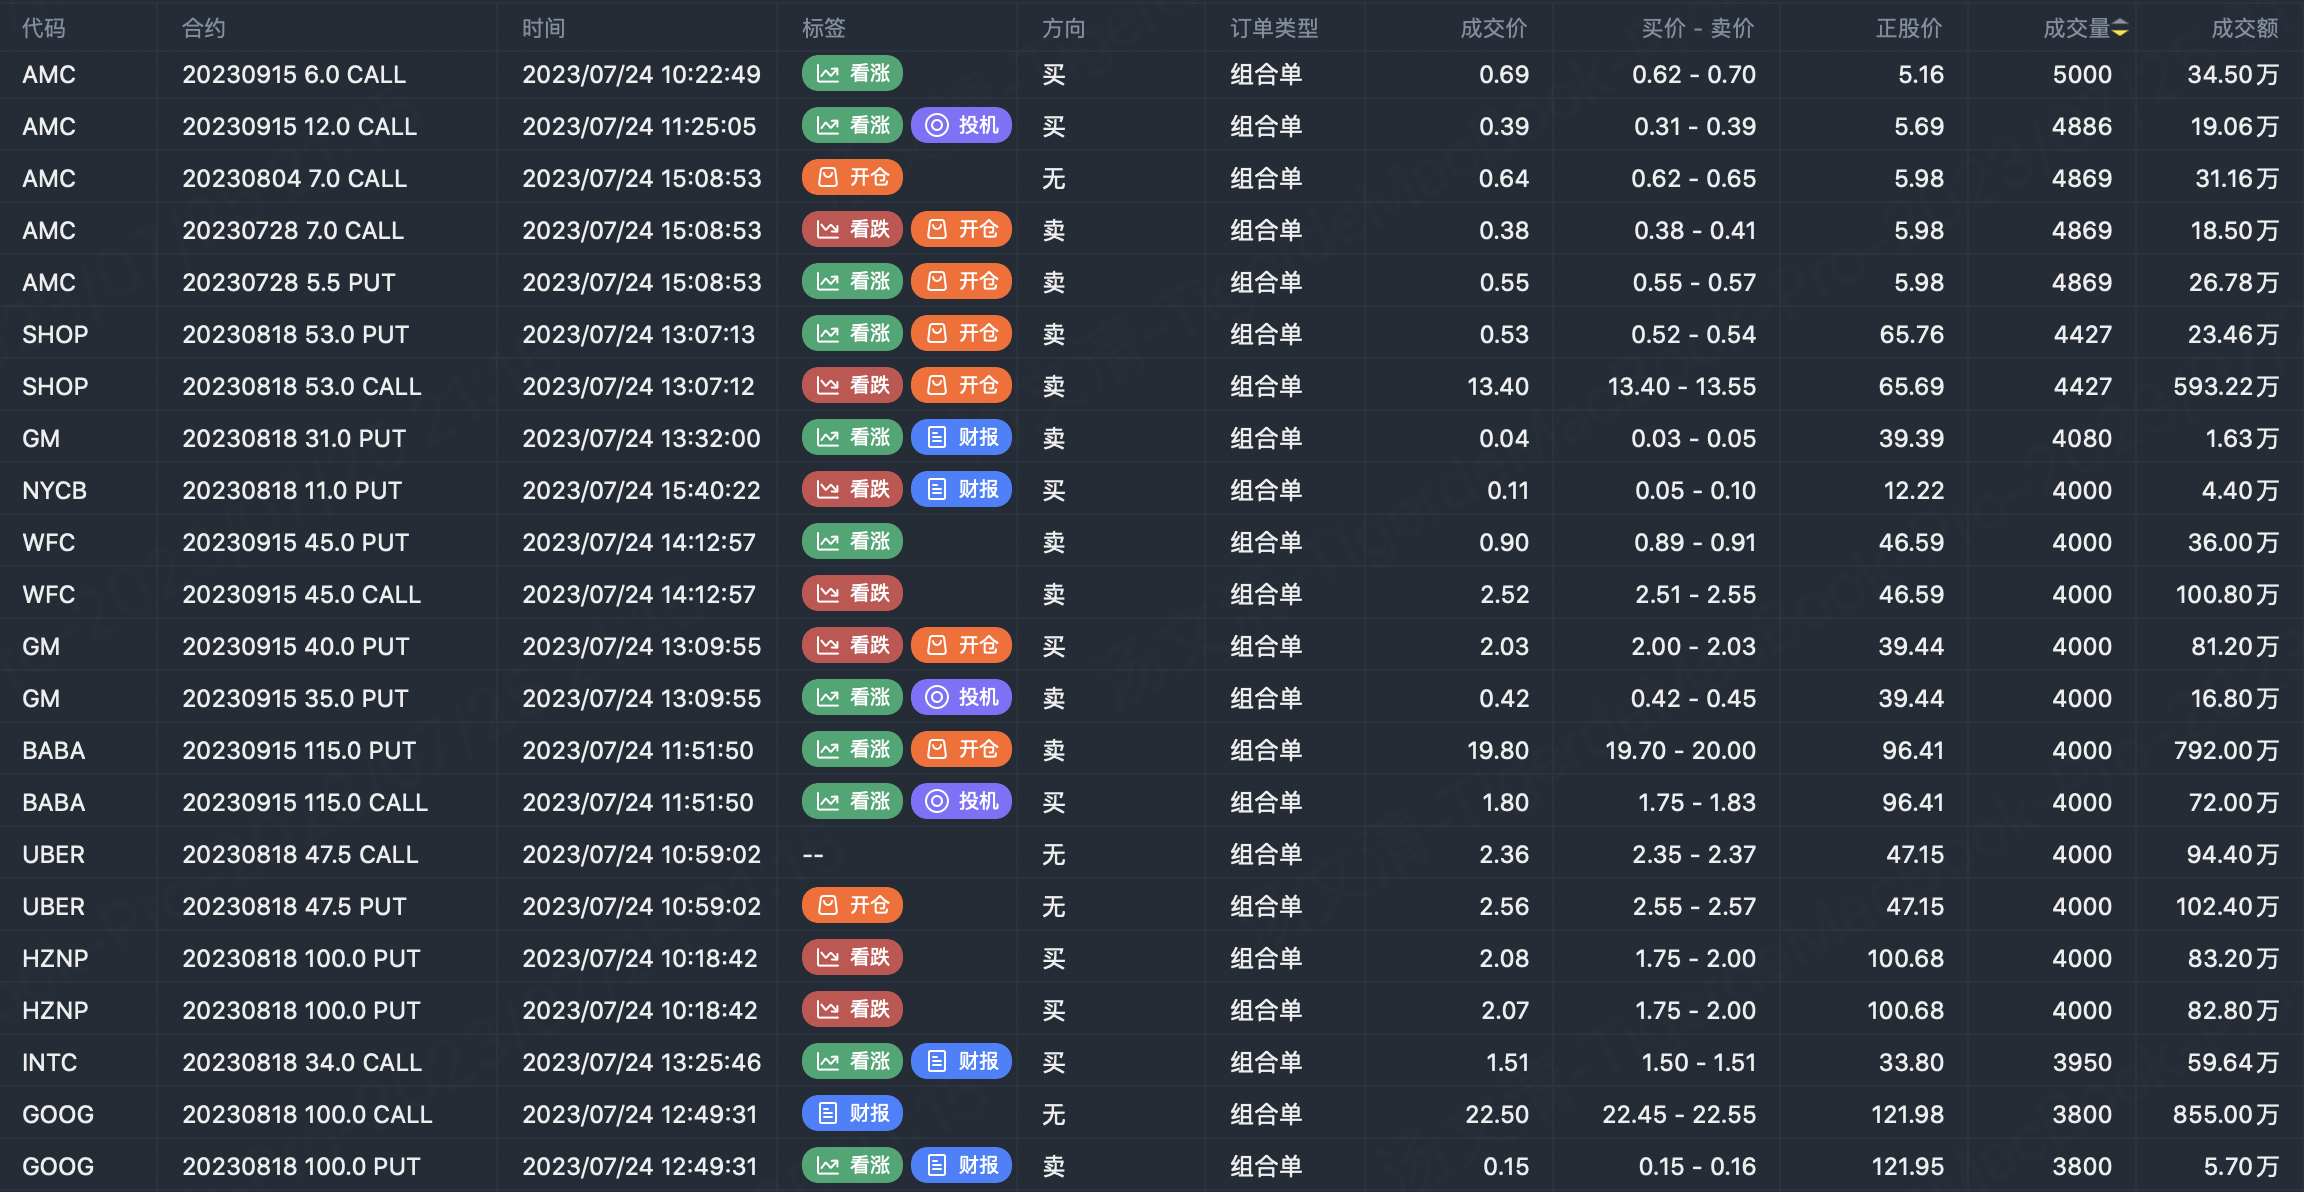Click the 代码 column header

pyautogui.click(x=44, y=28)
